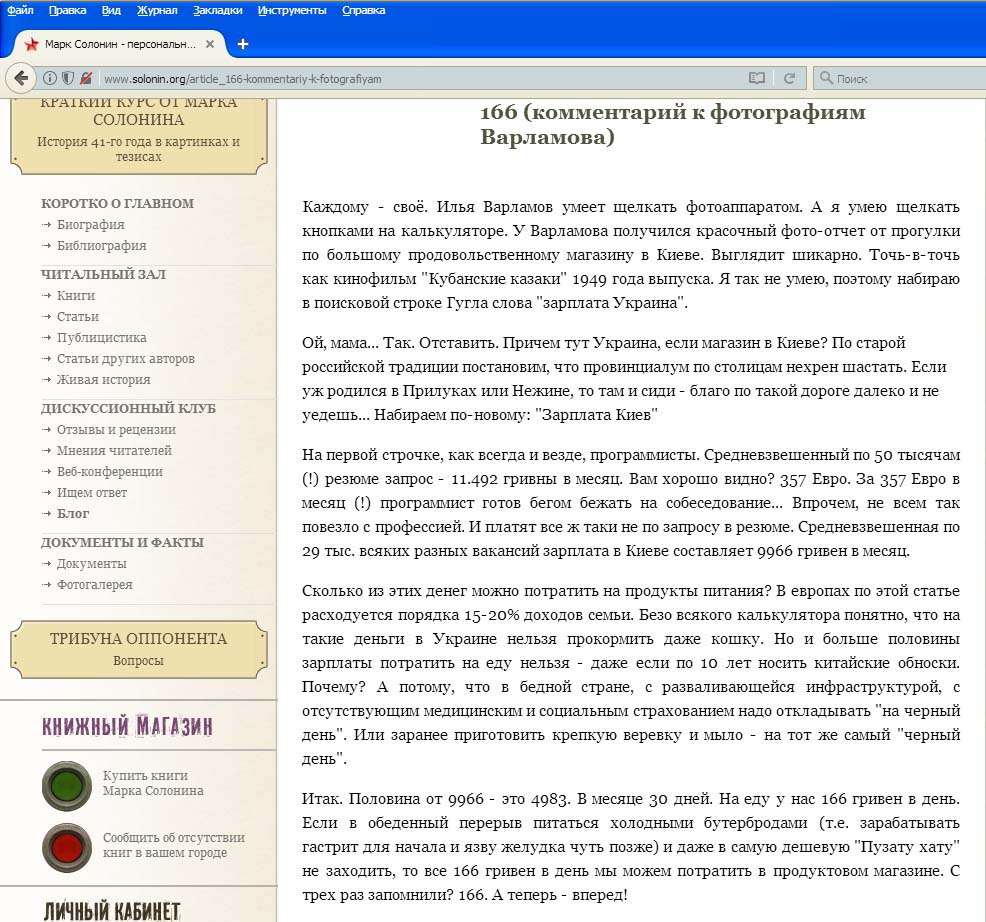Open the Вид menu
The width and height of the screenshot is (986, 922).
(111, 10)
